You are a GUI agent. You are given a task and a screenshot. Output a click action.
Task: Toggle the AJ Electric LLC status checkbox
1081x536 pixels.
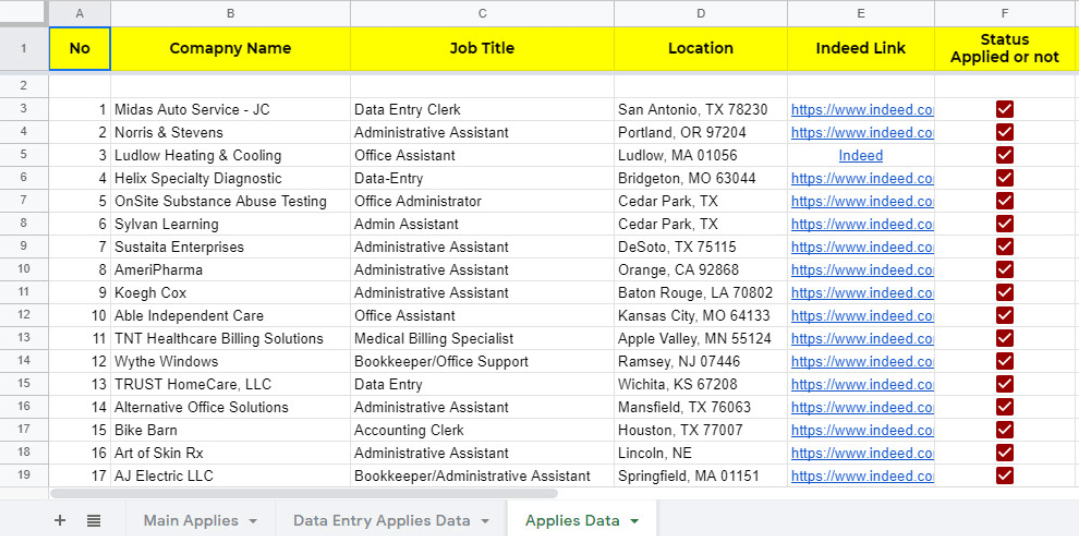pyautogui.click(x=1004, y=475)
